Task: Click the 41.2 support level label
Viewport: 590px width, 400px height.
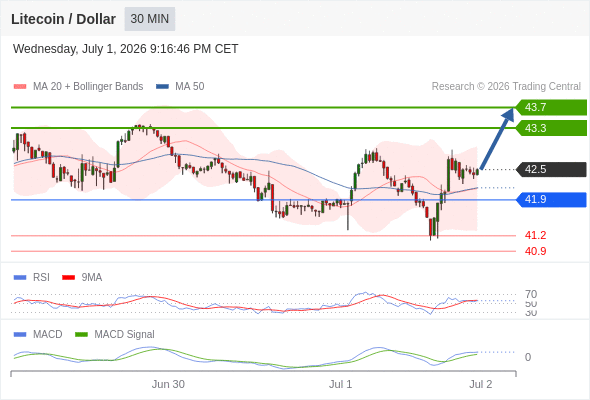Action: [535, 236]
